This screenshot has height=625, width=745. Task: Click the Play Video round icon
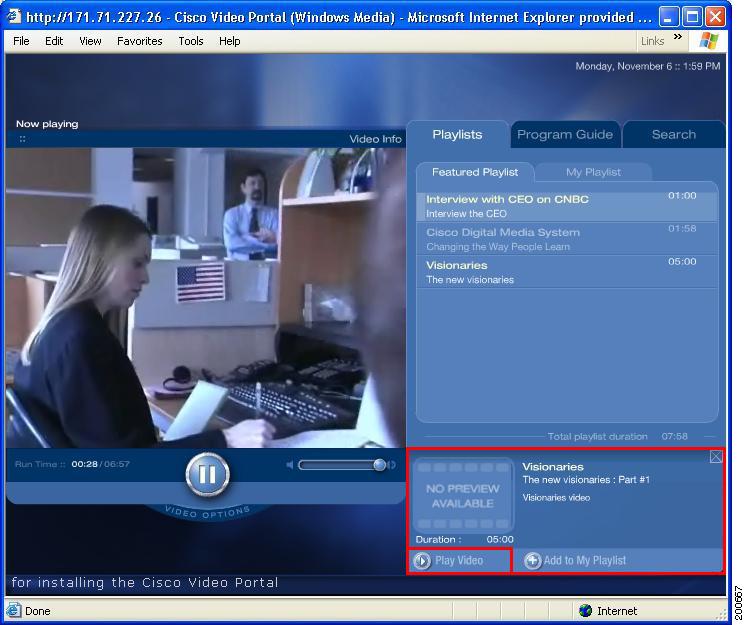[x=421, y=561]
